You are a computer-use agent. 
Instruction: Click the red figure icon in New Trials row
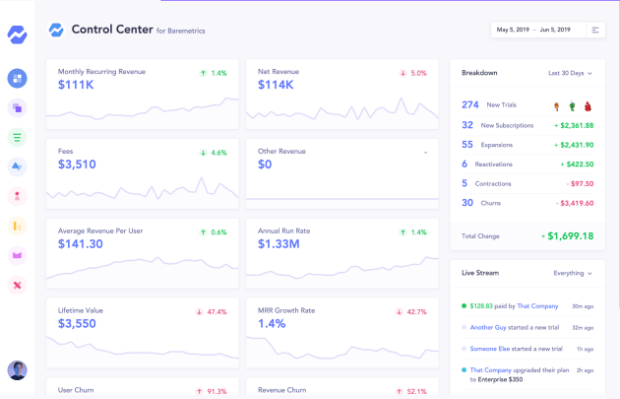coord(588,106)
